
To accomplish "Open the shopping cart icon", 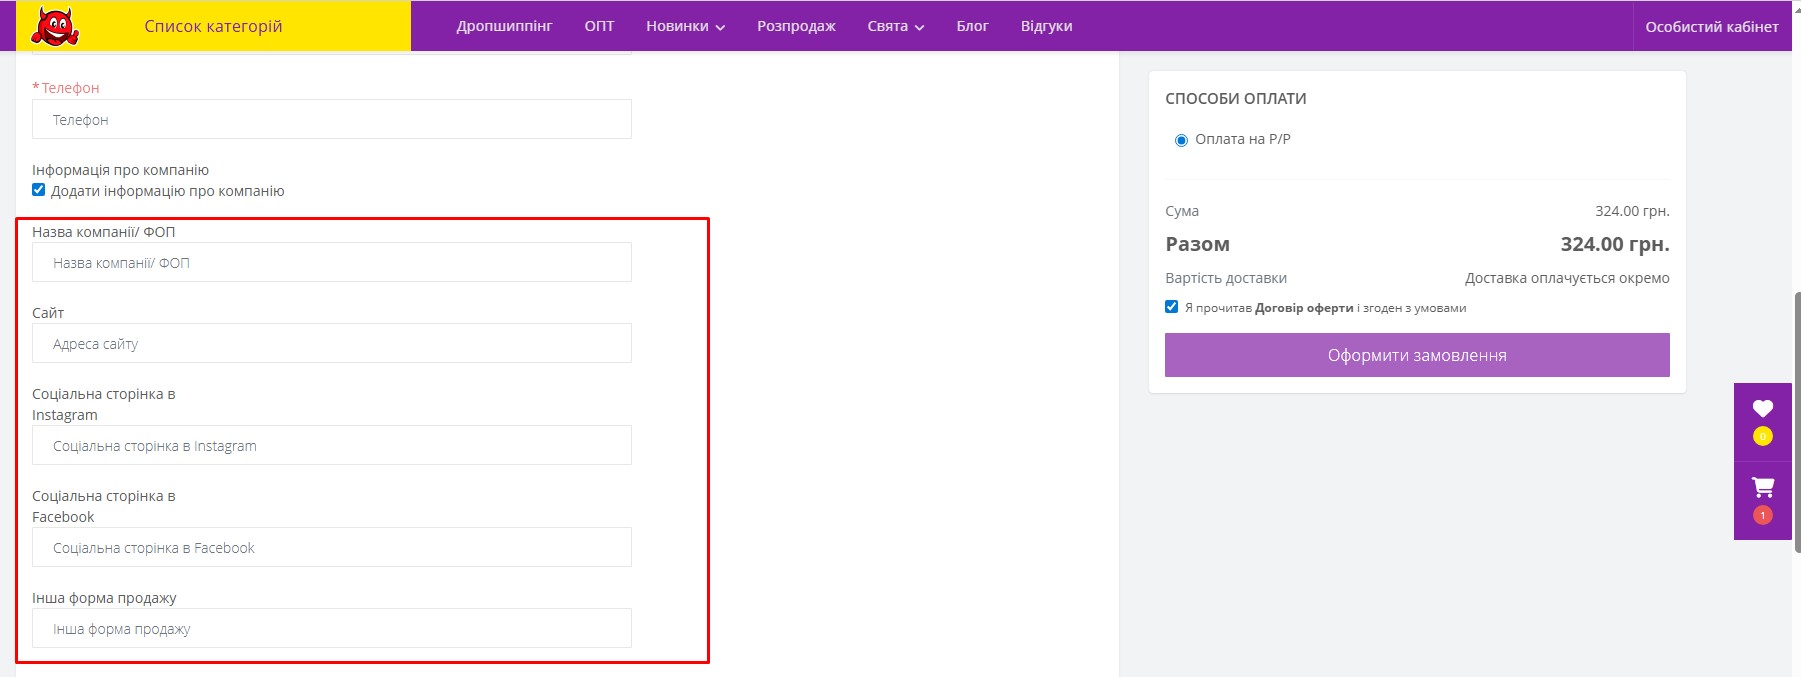I will [1762, 488].
